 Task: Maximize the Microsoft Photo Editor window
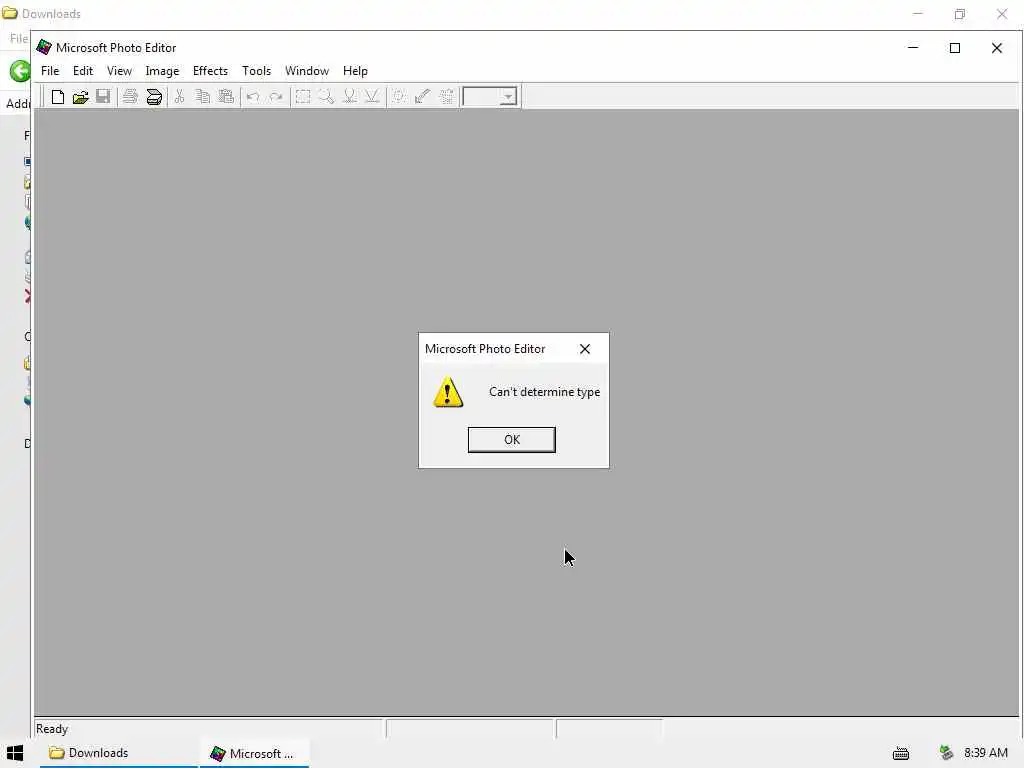[x=955, y=48]
